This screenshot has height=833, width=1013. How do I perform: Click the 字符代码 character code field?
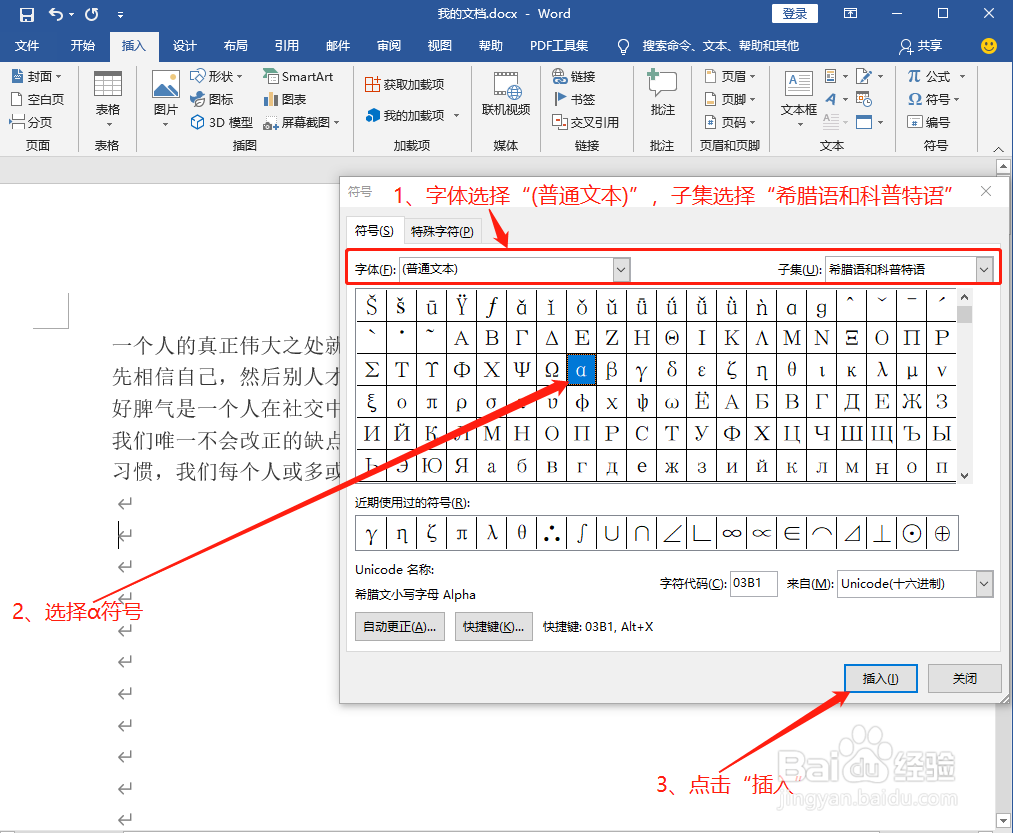[x=753, y=584]
